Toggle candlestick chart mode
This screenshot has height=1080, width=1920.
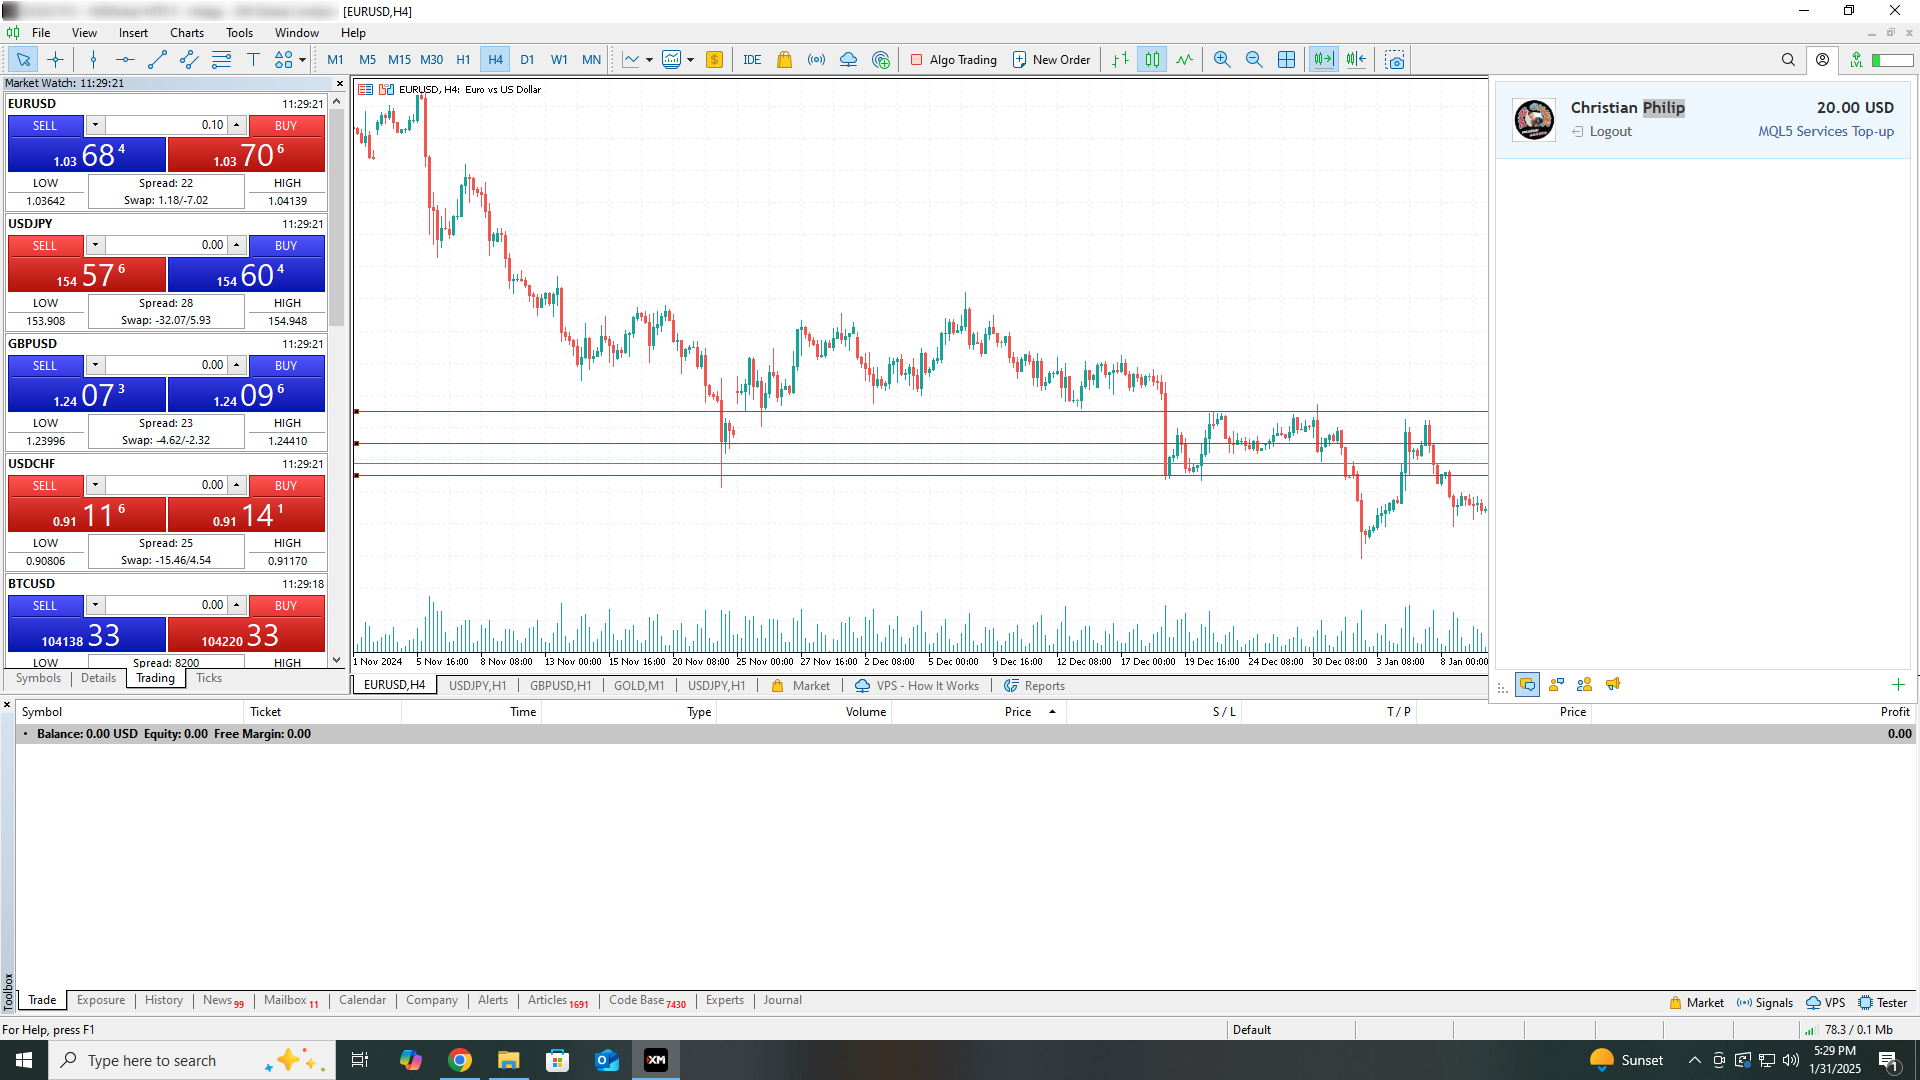(x=1152, y=60)
